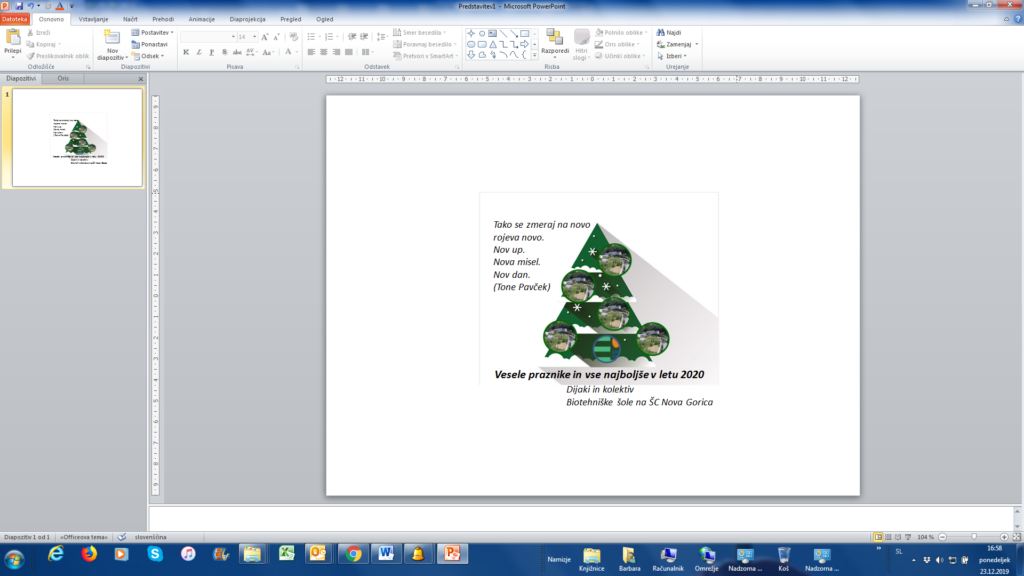Toggle center text alignment
The width and height of the screenshot is (1024, 576).
pyautogui.click(x=324, y=52)
